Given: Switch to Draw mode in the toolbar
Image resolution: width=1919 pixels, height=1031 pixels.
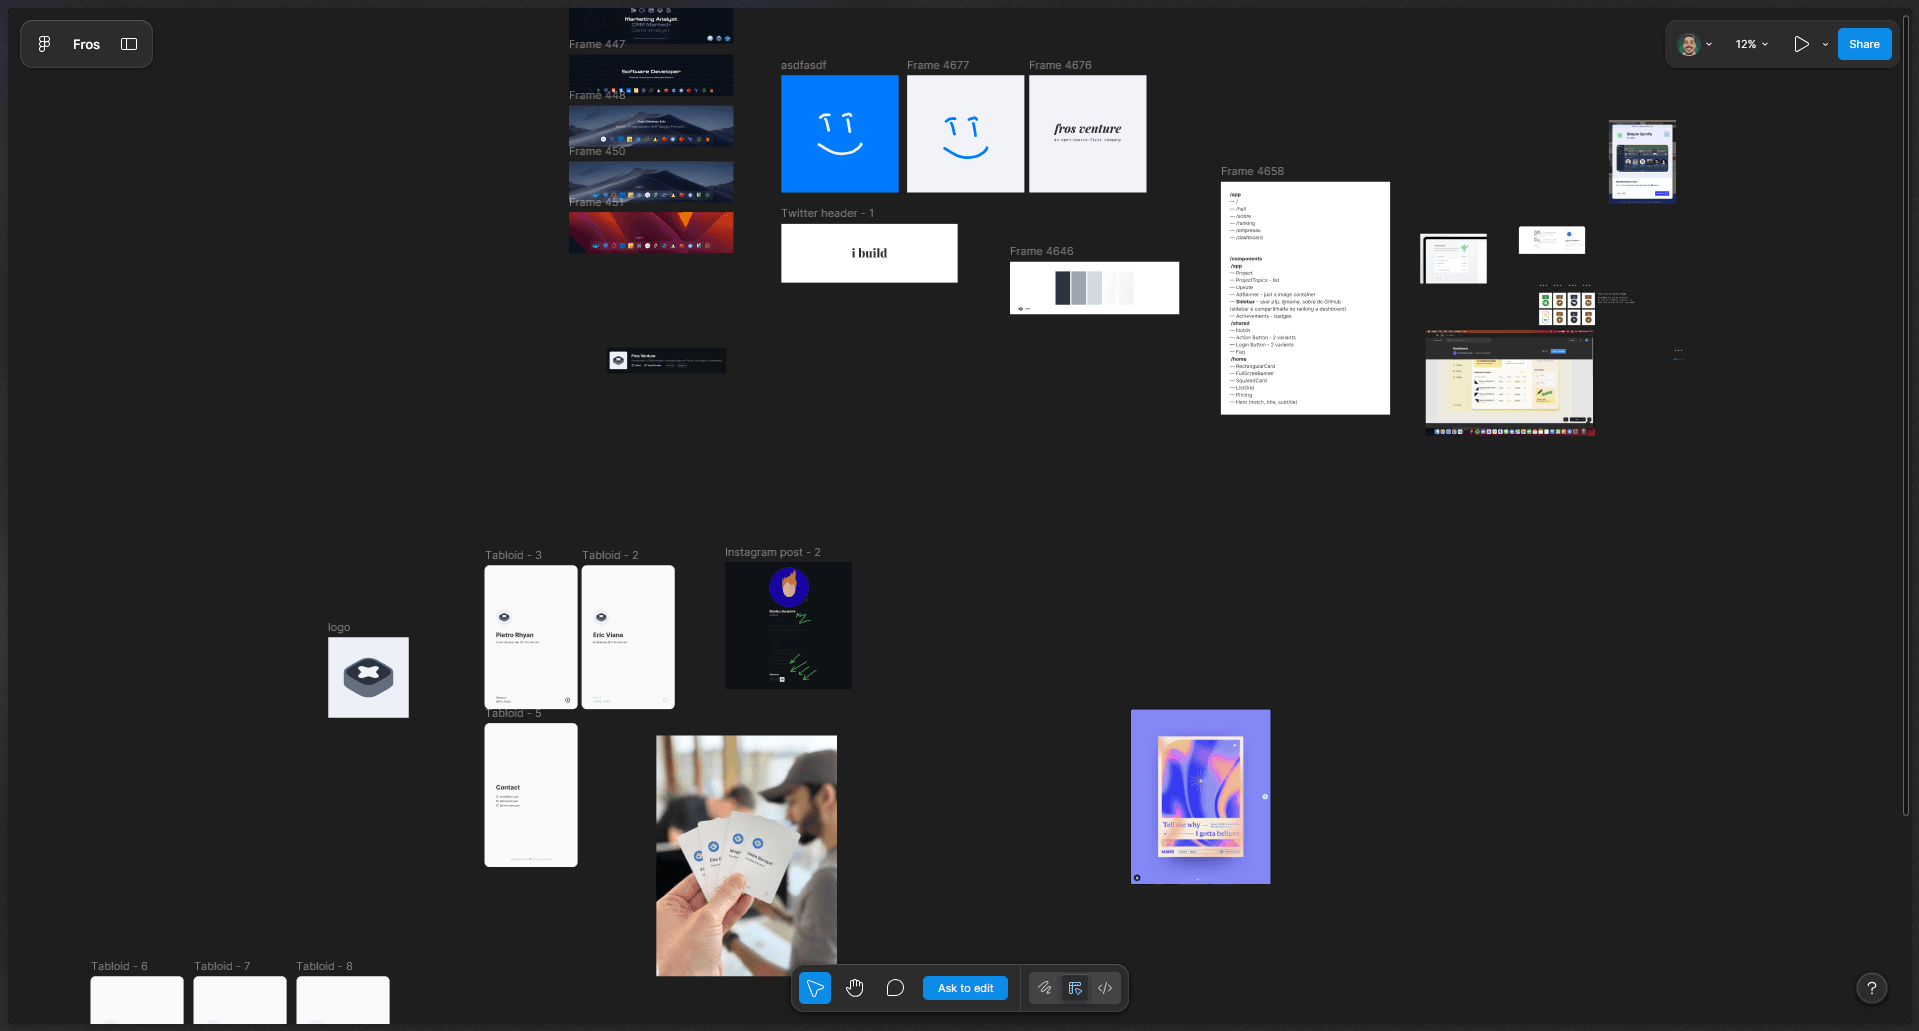Looking at the screenshot, I should [1045, 988].
